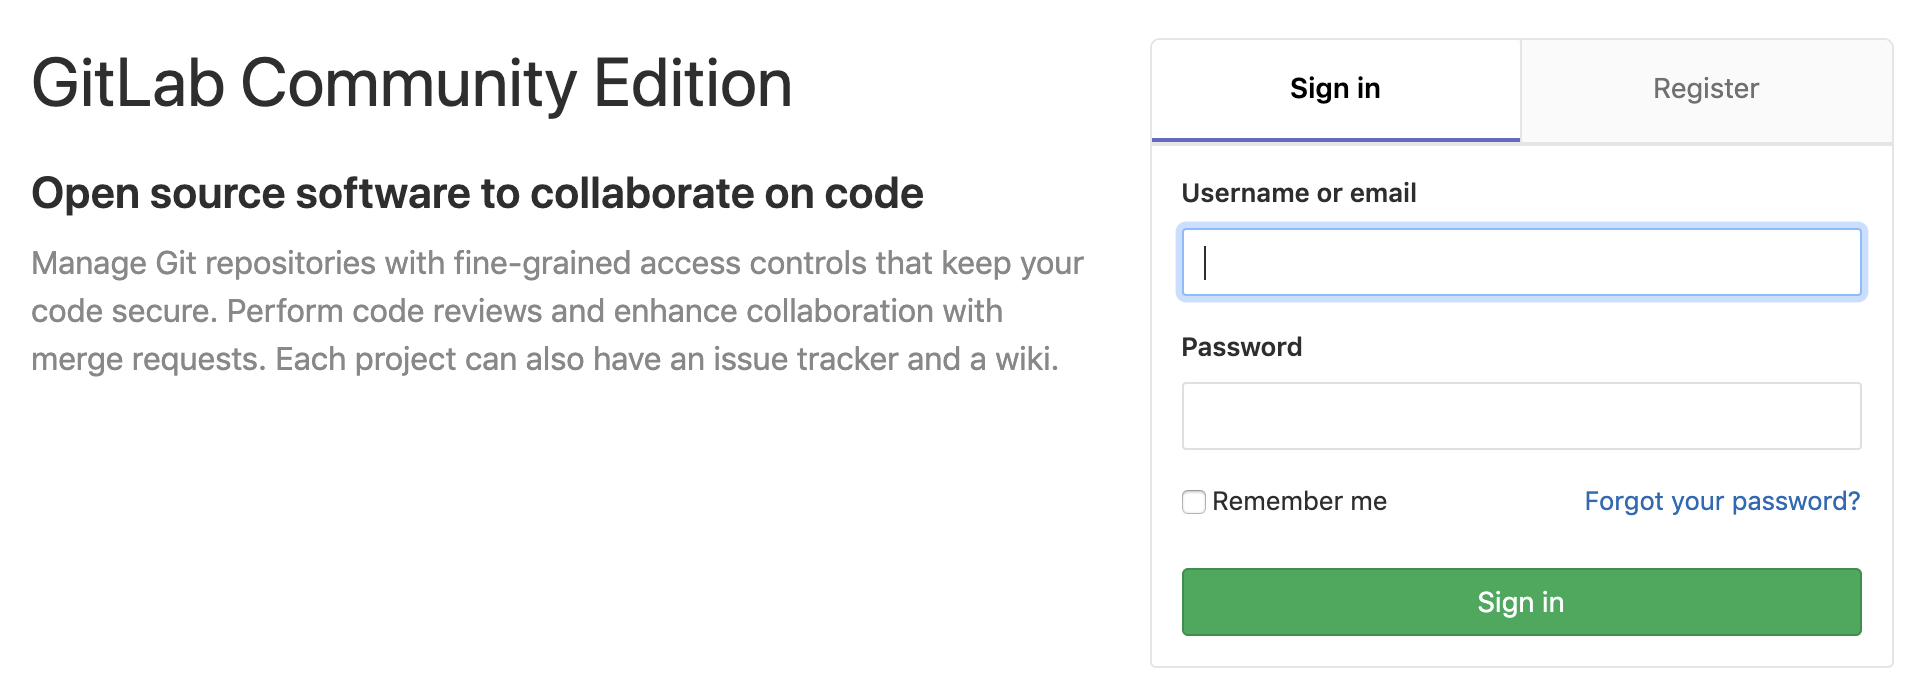Focus the Password input field

pyautogui.click(x=1521, y=416)
